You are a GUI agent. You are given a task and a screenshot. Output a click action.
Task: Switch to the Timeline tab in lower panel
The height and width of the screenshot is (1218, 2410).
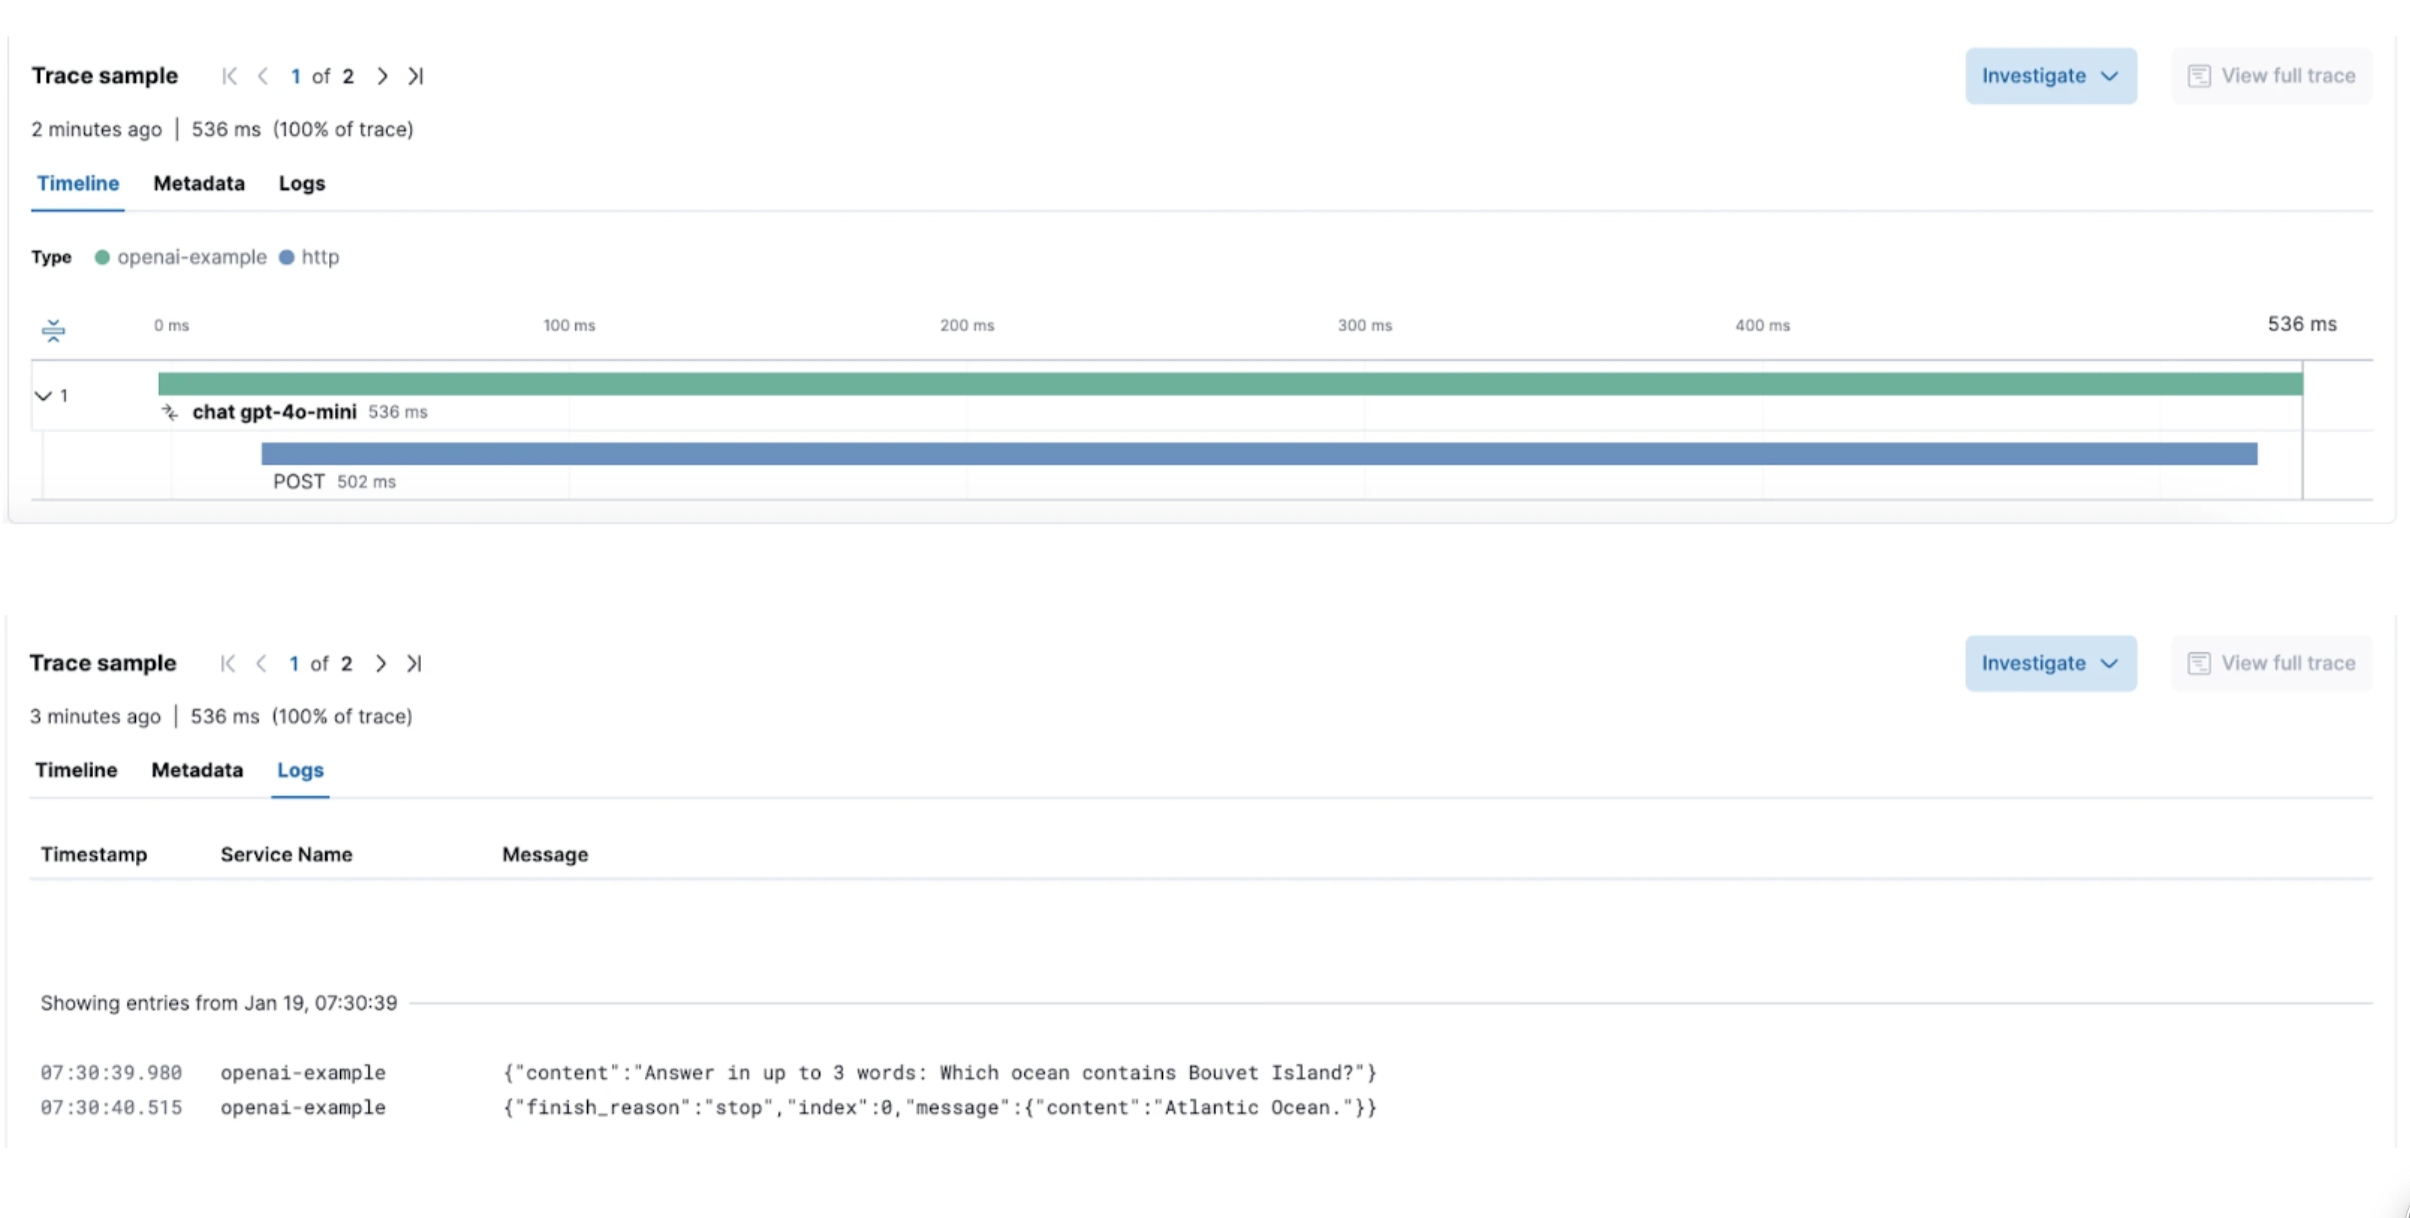point(76,770)
